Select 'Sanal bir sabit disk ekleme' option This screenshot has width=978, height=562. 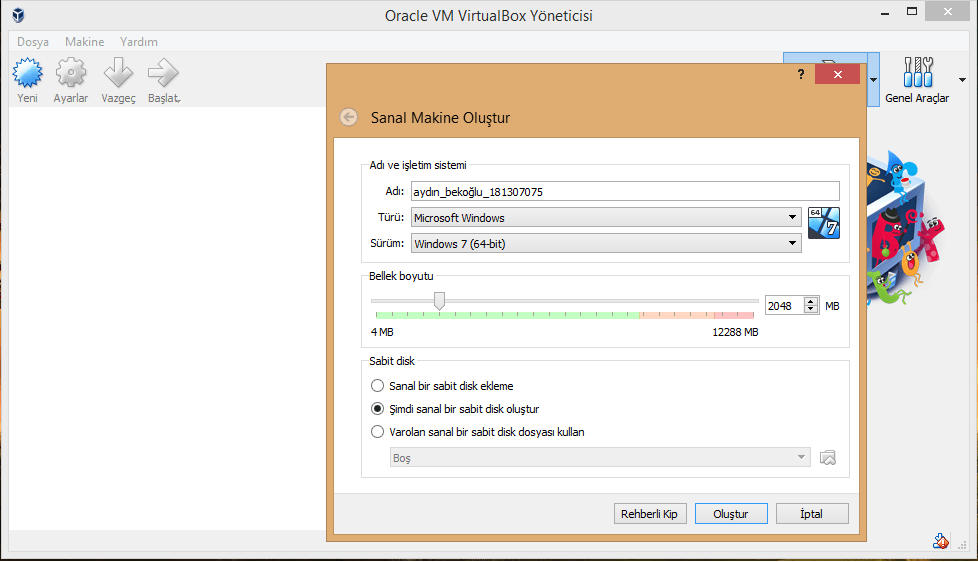point(377,386)
